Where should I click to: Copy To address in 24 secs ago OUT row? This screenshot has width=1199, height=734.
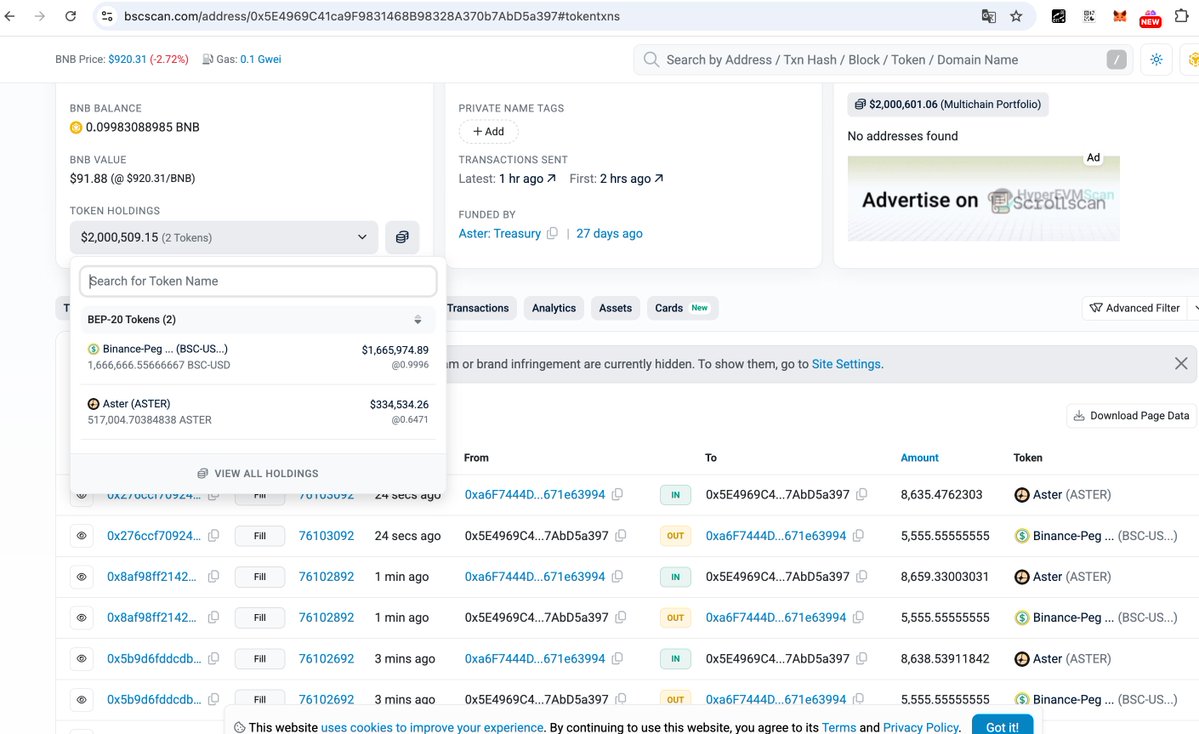coord(859,536)
